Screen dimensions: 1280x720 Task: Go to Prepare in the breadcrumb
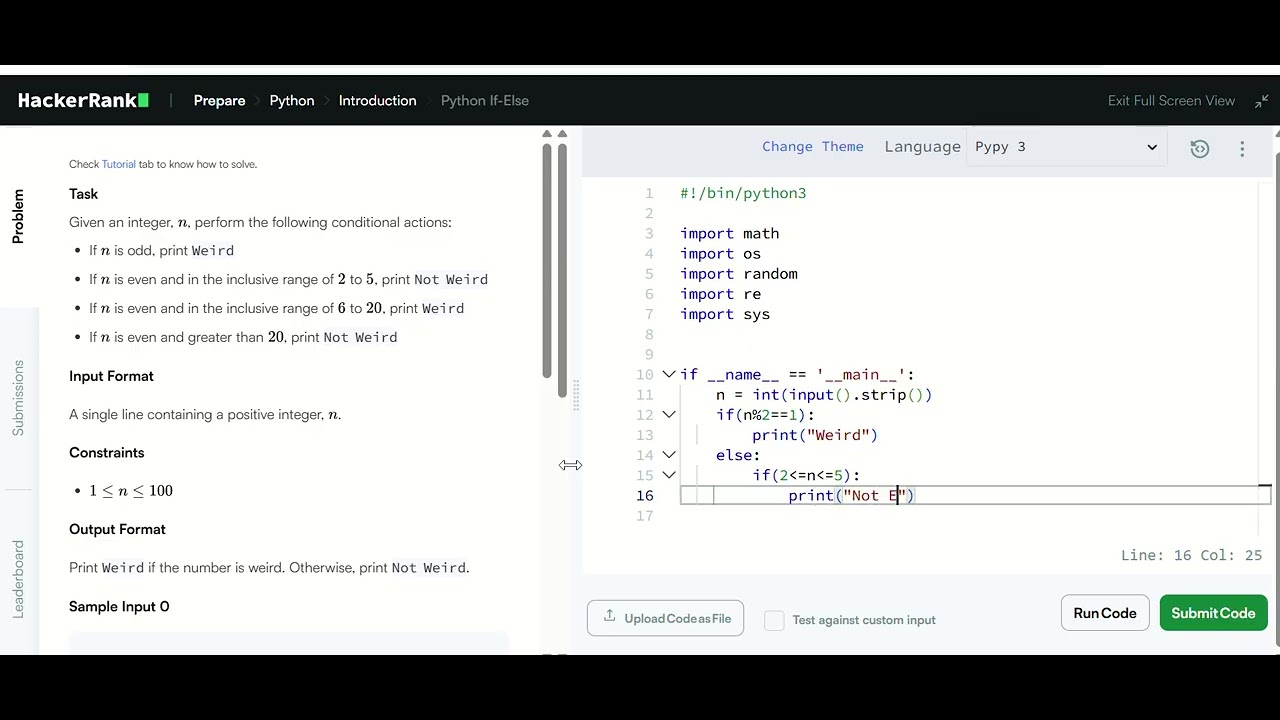(219, 100)
